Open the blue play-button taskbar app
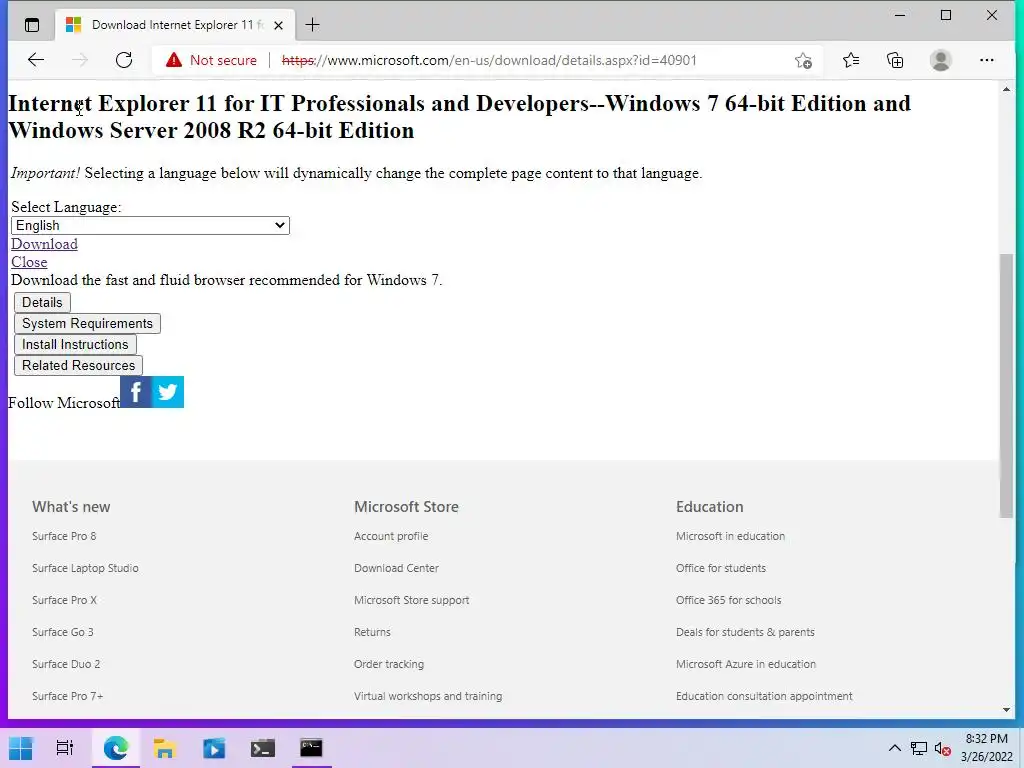This screenshot has width=1024, height=768. coord(214,748)
